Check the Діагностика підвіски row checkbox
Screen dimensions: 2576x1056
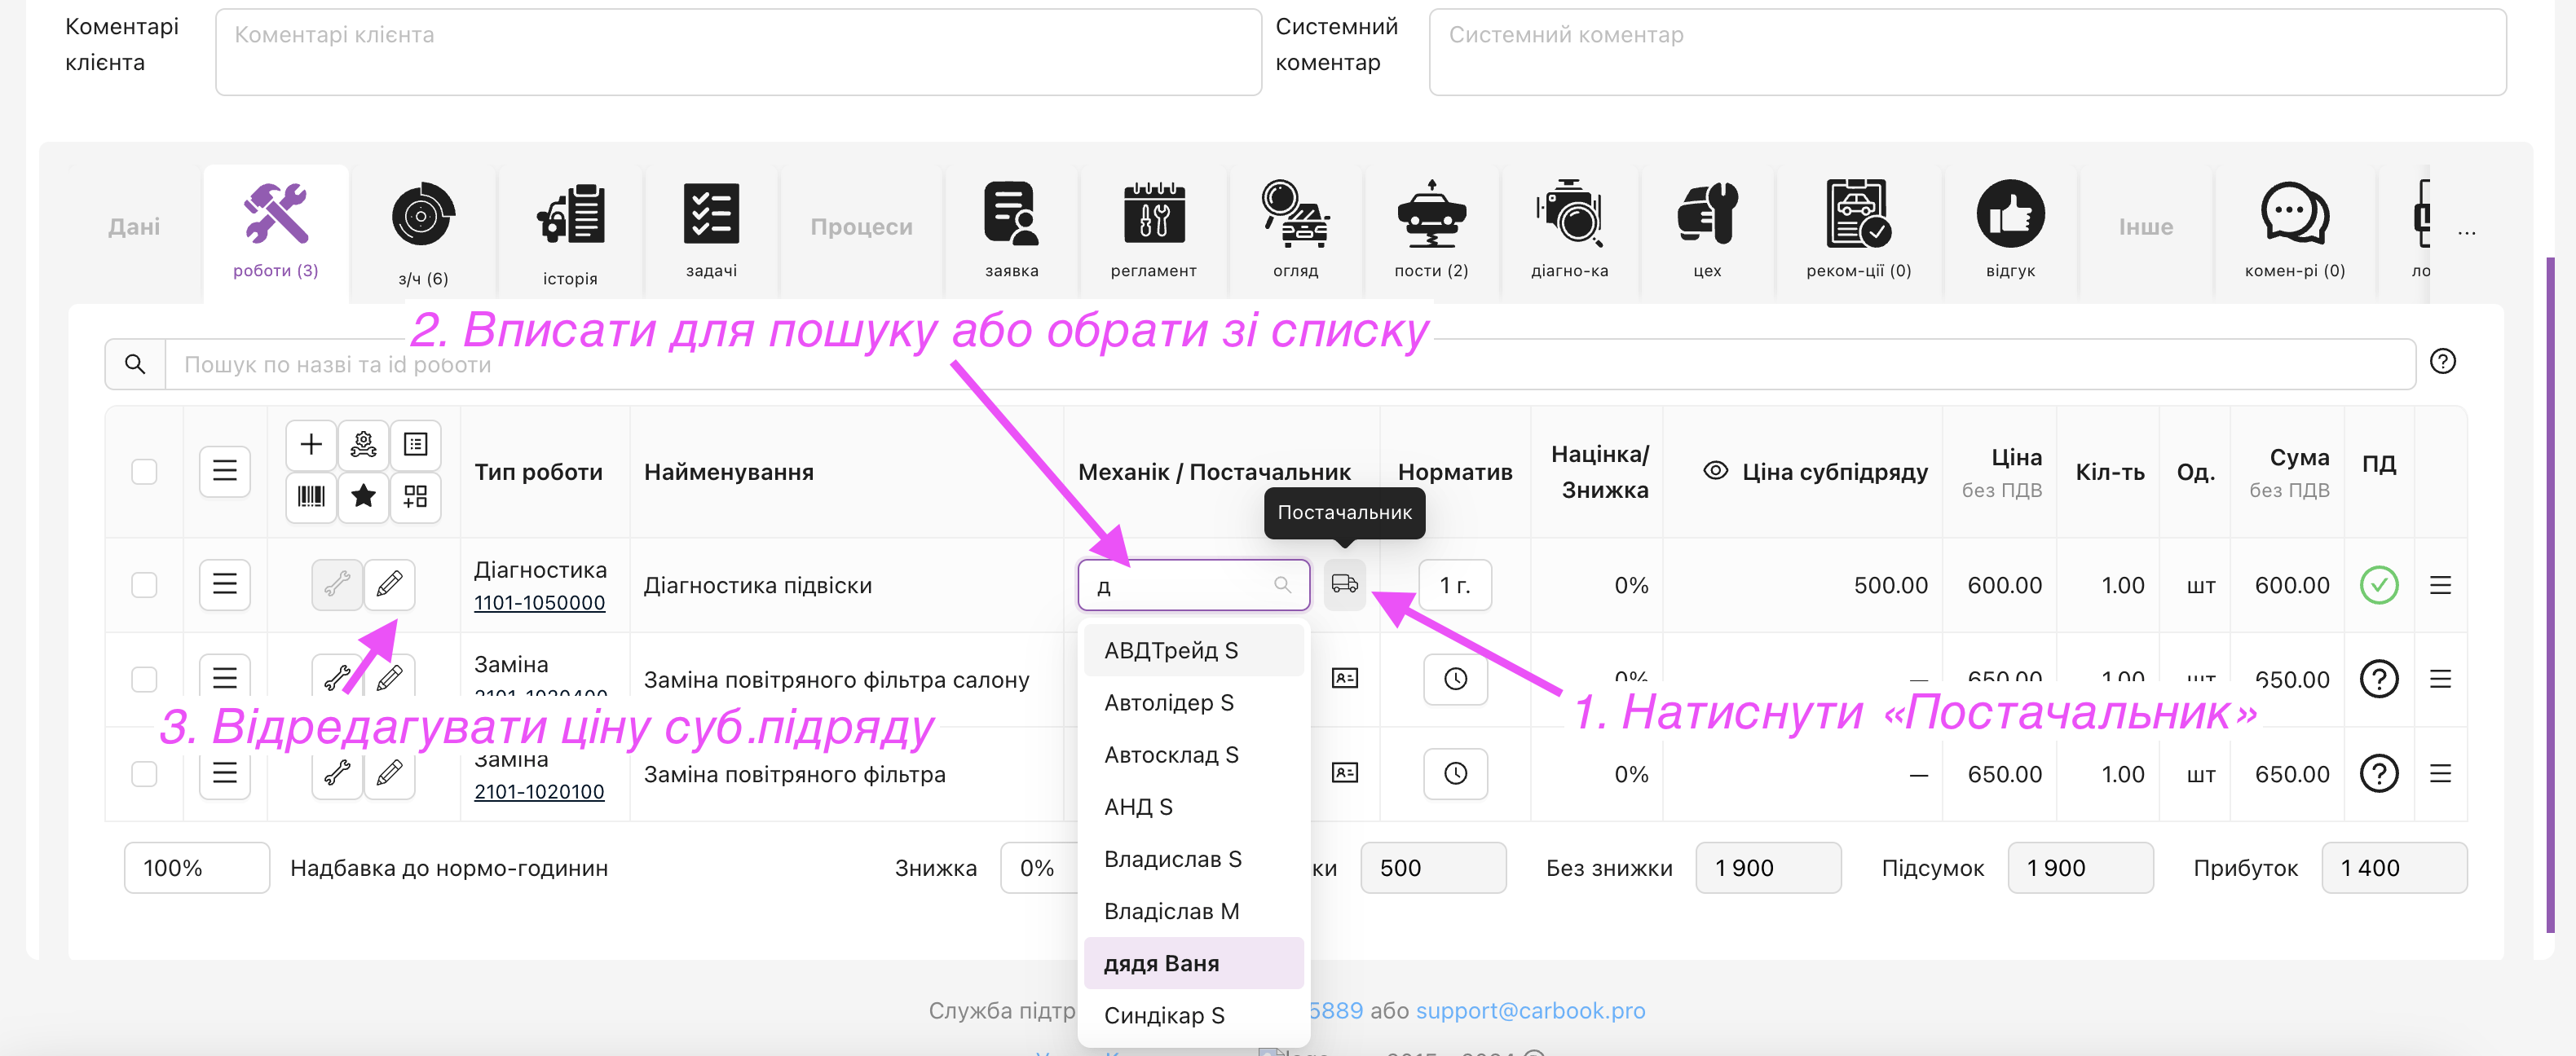[x=145, y=585]
